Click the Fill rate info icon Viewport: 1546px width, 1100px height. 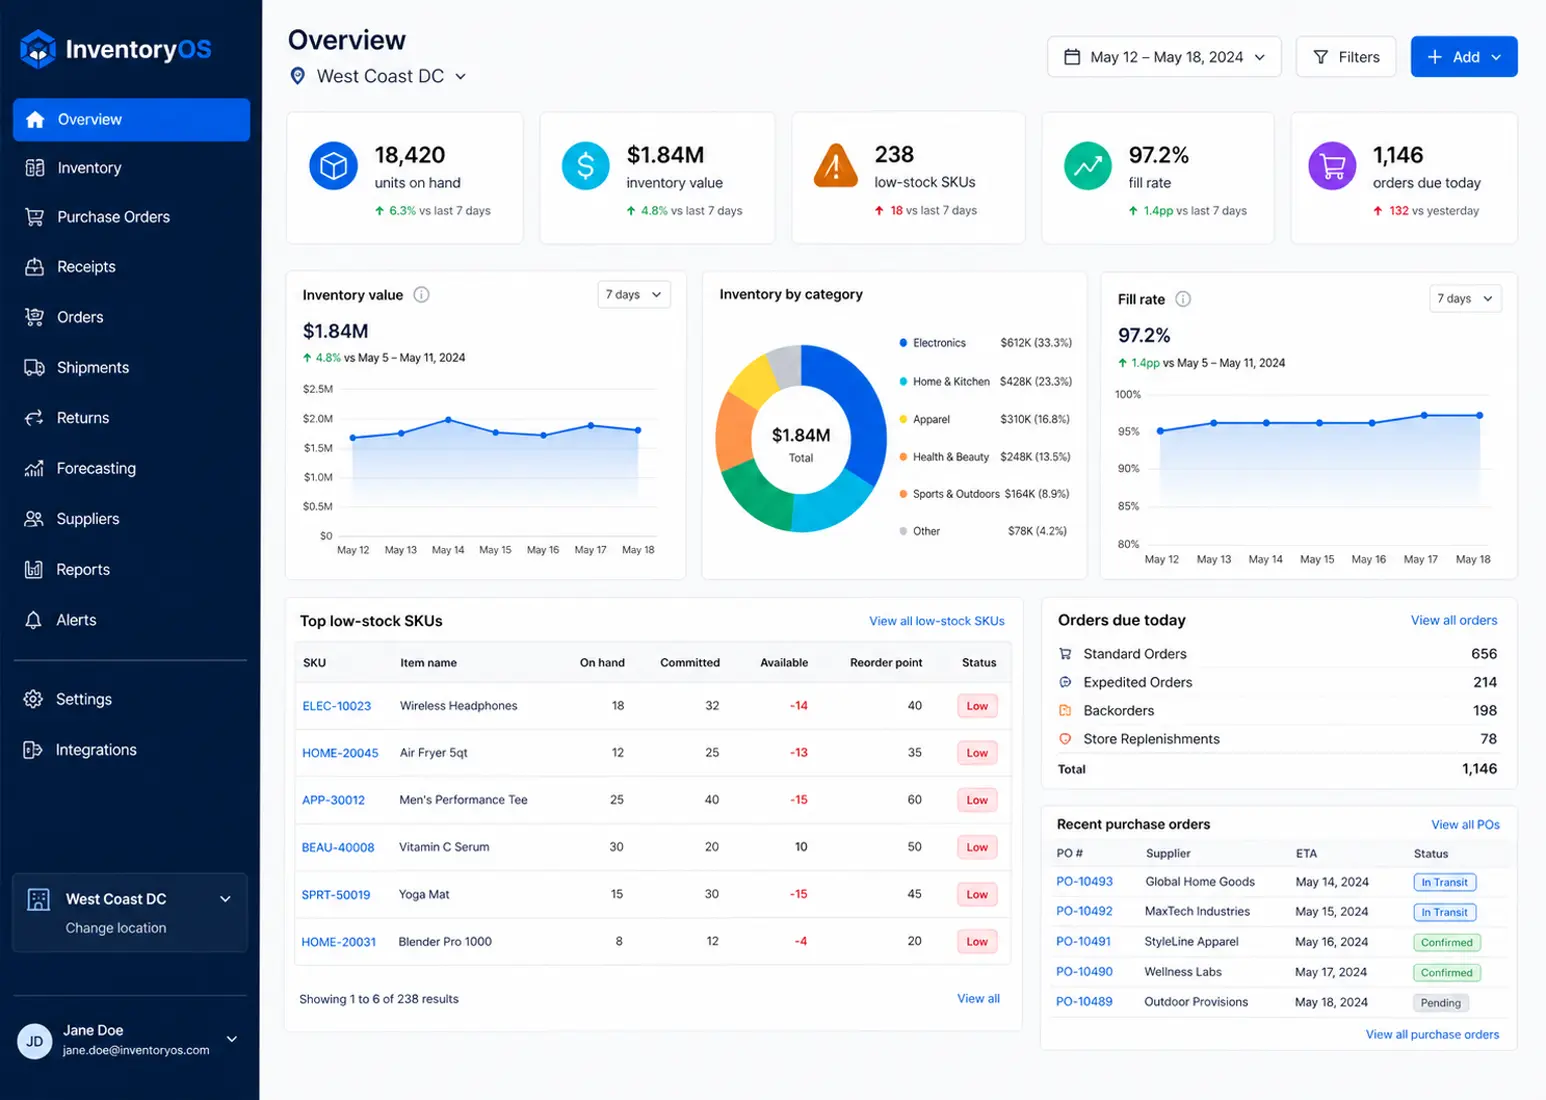(1183, 299)
